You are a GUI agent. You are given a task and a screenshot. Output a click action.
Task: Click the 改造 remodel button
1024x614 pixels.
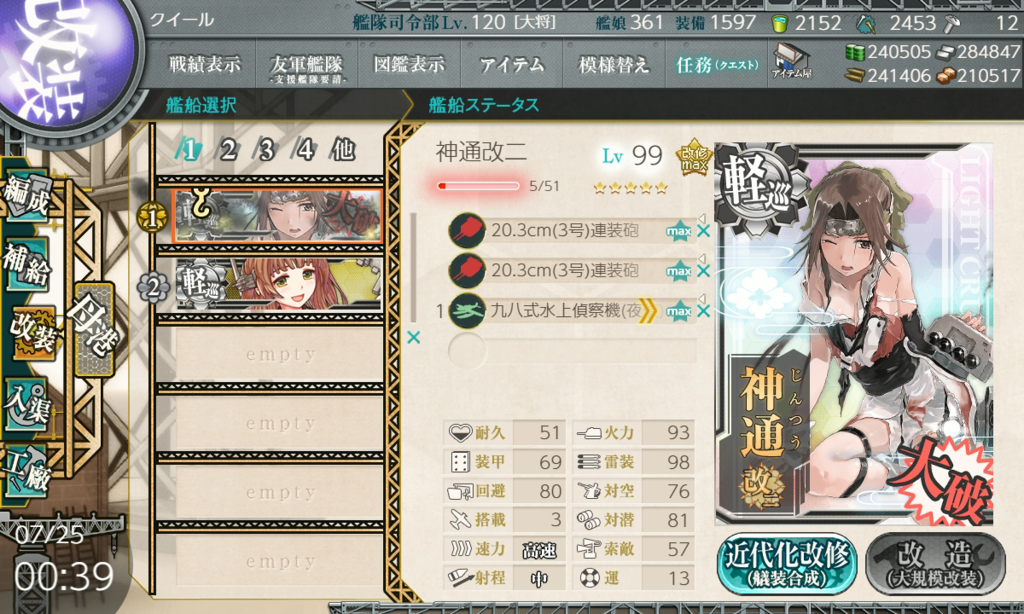coord(935,564)
